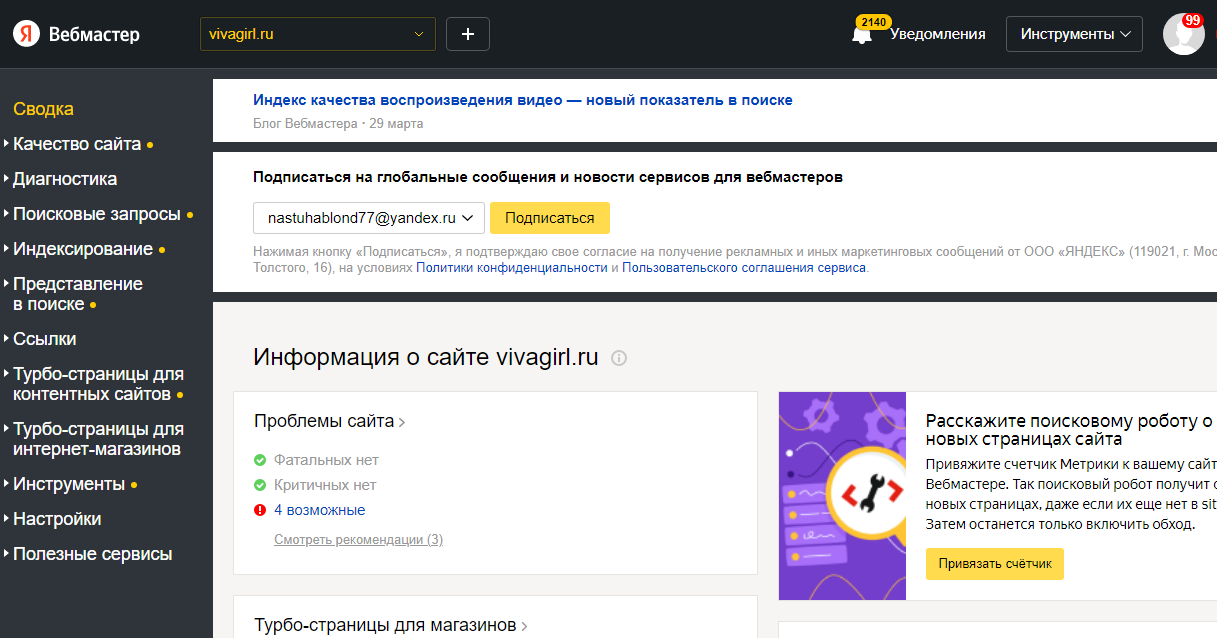Click the Фатальных нет status text
Image resolution: width=1217 pixels, height=638 pixels.
point(326,460)
